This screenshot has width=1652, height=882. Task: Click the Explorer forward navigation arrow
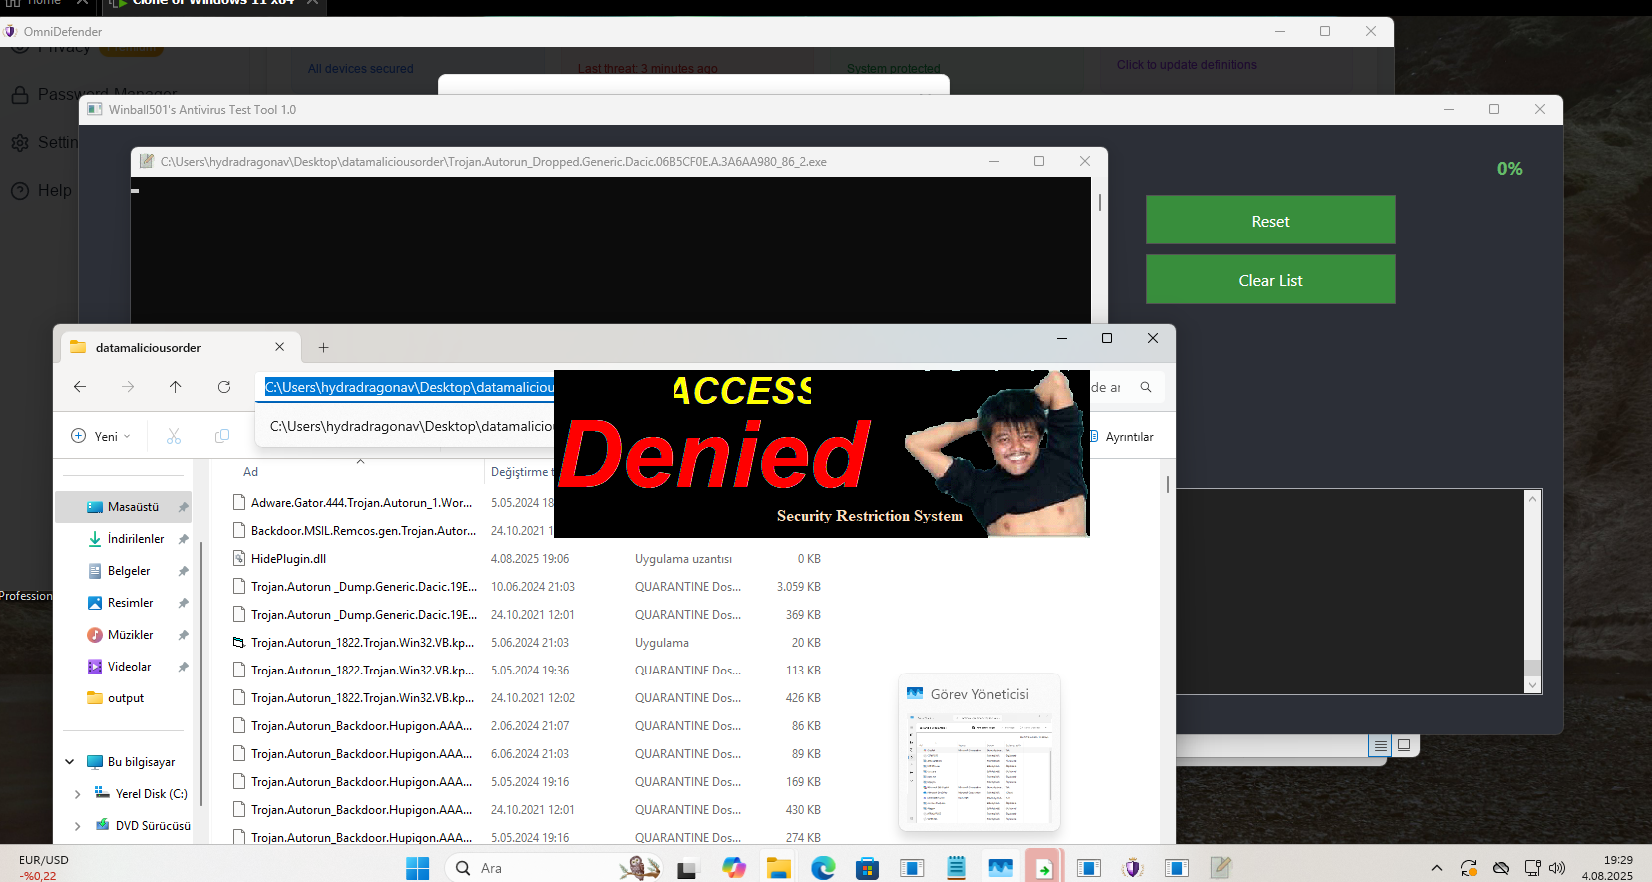[128, 387]
